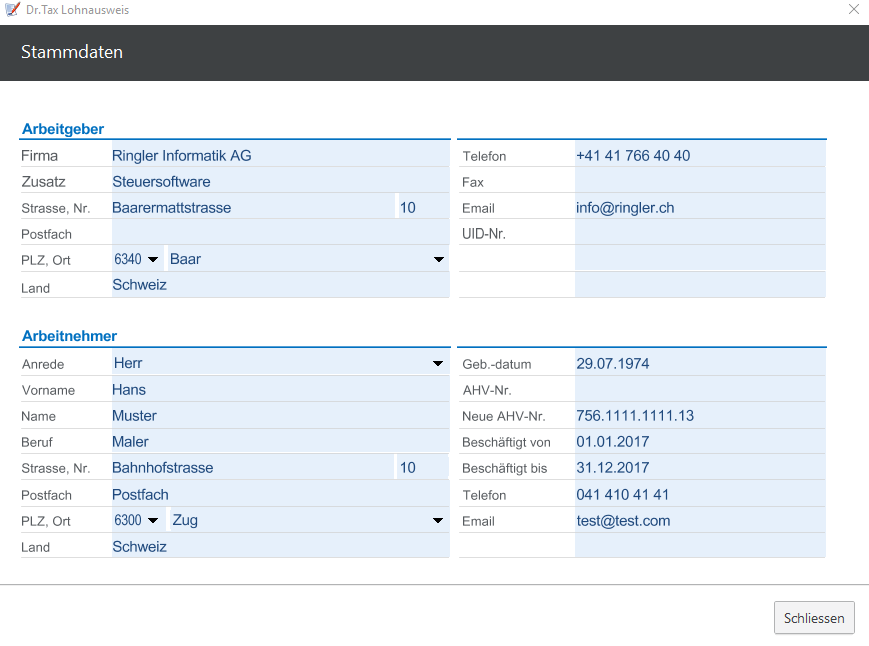Click the employer Telefon field +41 41 766 40 40
The width and height of the screenshot is (869, 646).
(x=700, y=156)
